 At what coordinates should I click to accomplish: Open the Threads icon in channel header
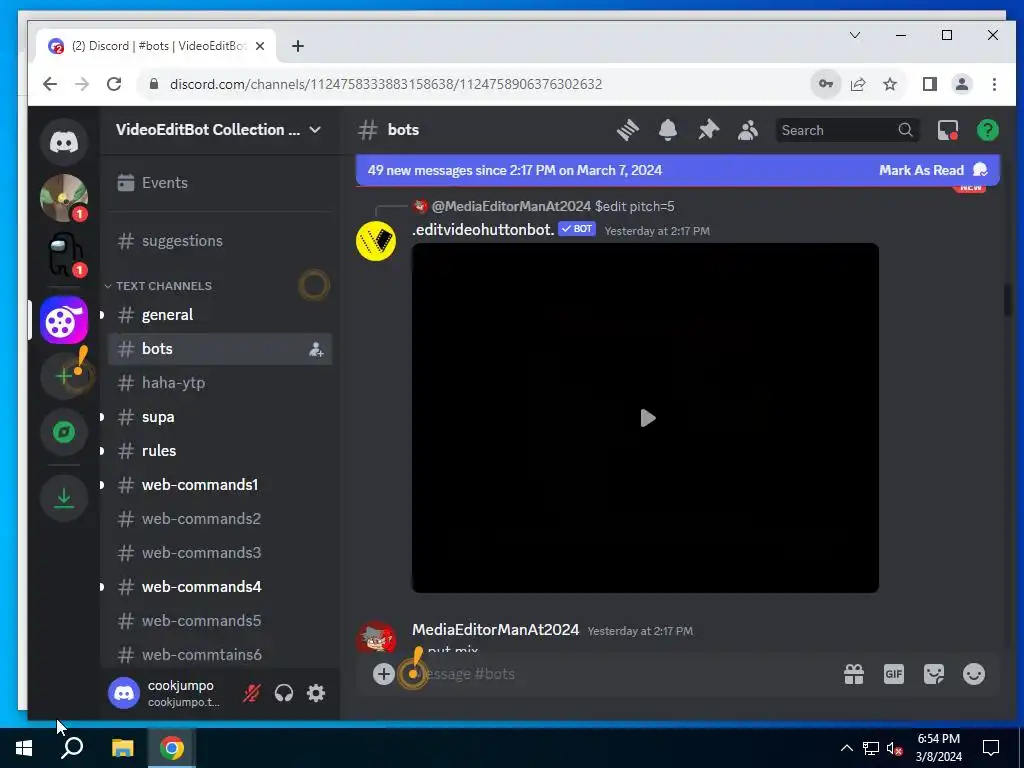click(628, 130)
